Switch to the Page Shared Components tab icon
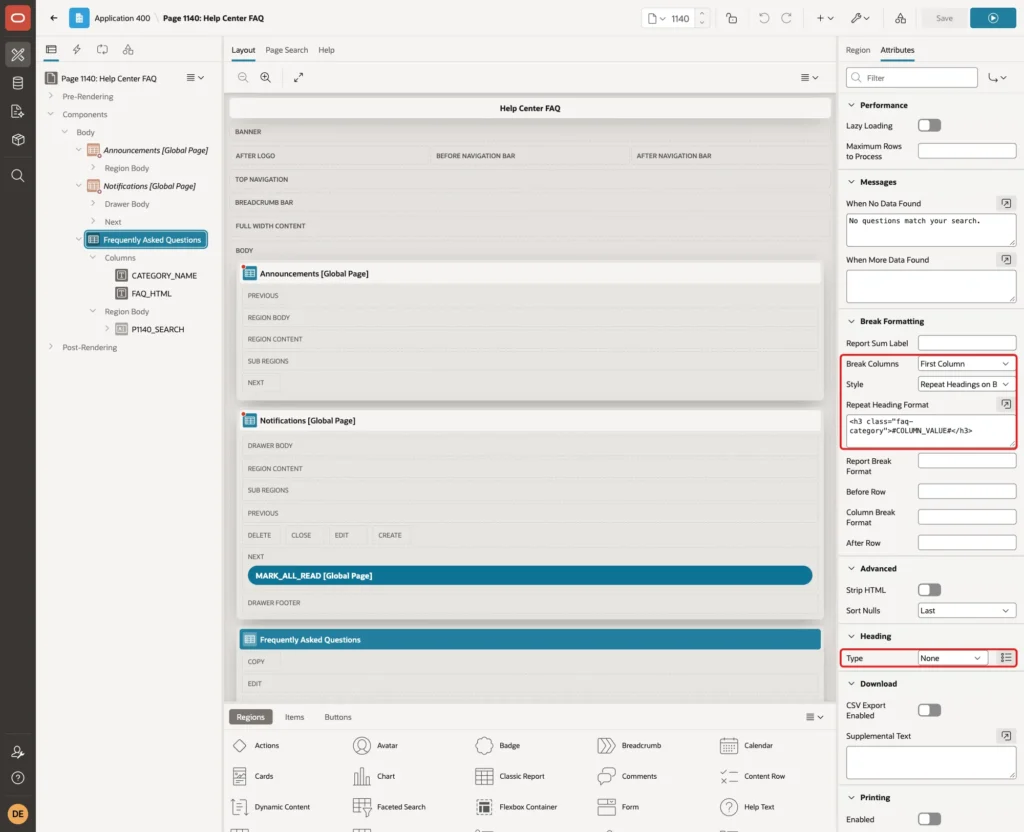Image resolution: width=1024 pixels, height=832 pixels. click(x=128, y=50)
